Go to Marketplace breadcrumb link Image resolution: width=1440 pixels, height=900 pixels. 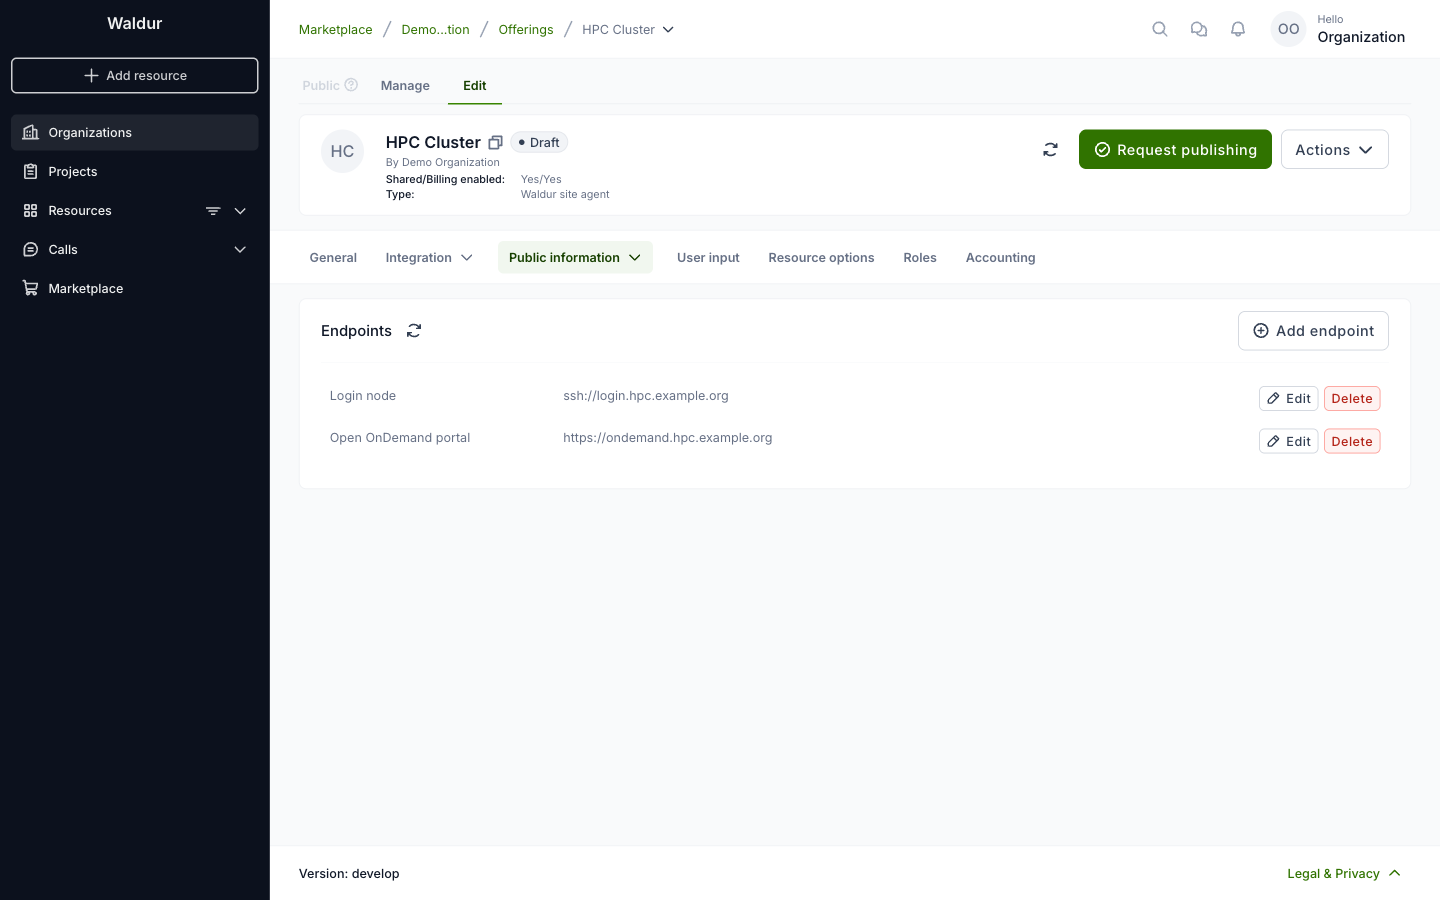(335, 30)
